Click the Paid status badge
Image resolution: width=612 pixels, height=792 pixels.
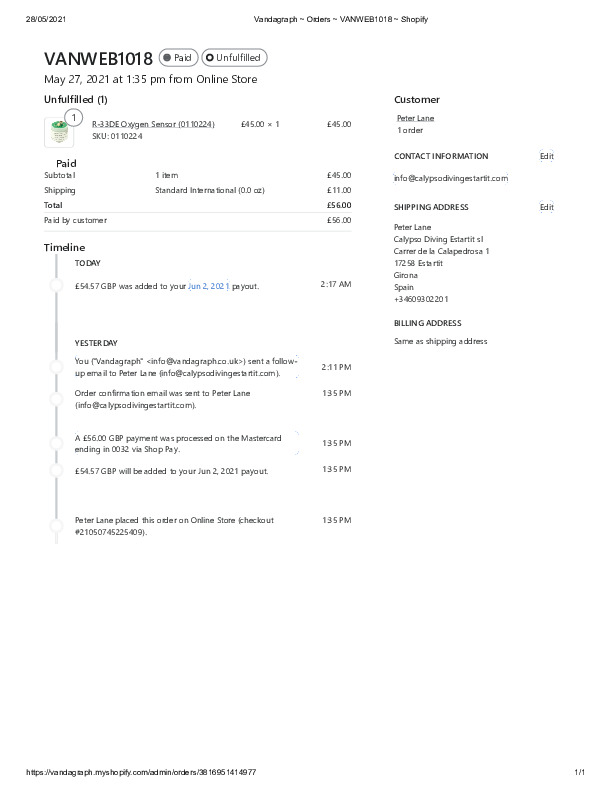(x=178, y=58)
